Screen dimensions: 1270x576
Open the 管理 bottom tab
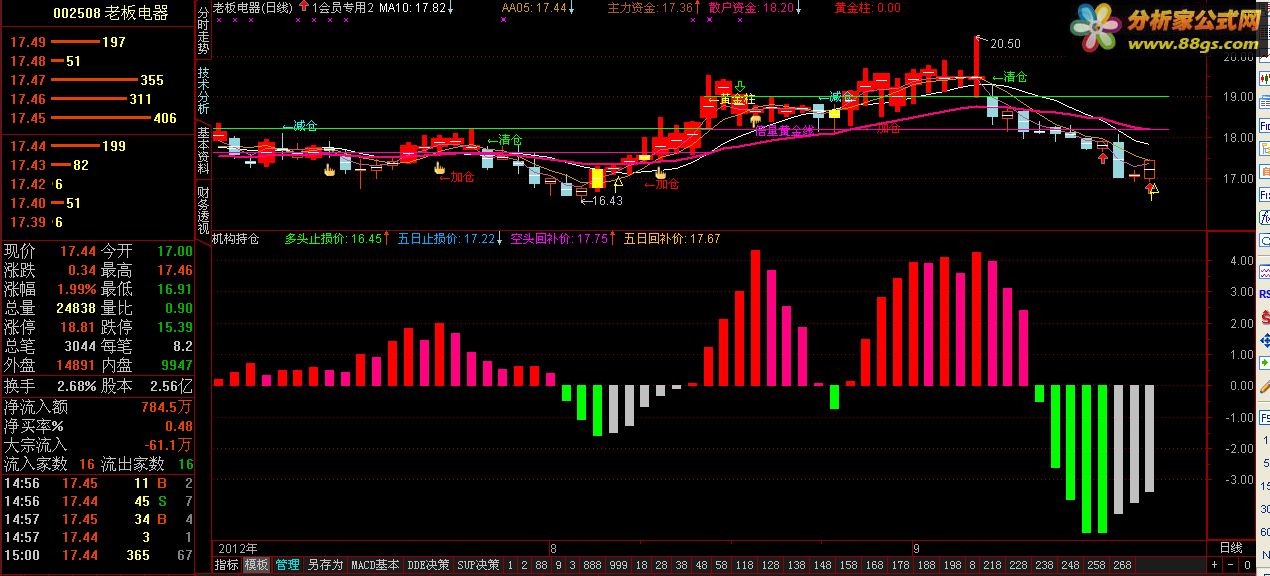click(288, 565)
